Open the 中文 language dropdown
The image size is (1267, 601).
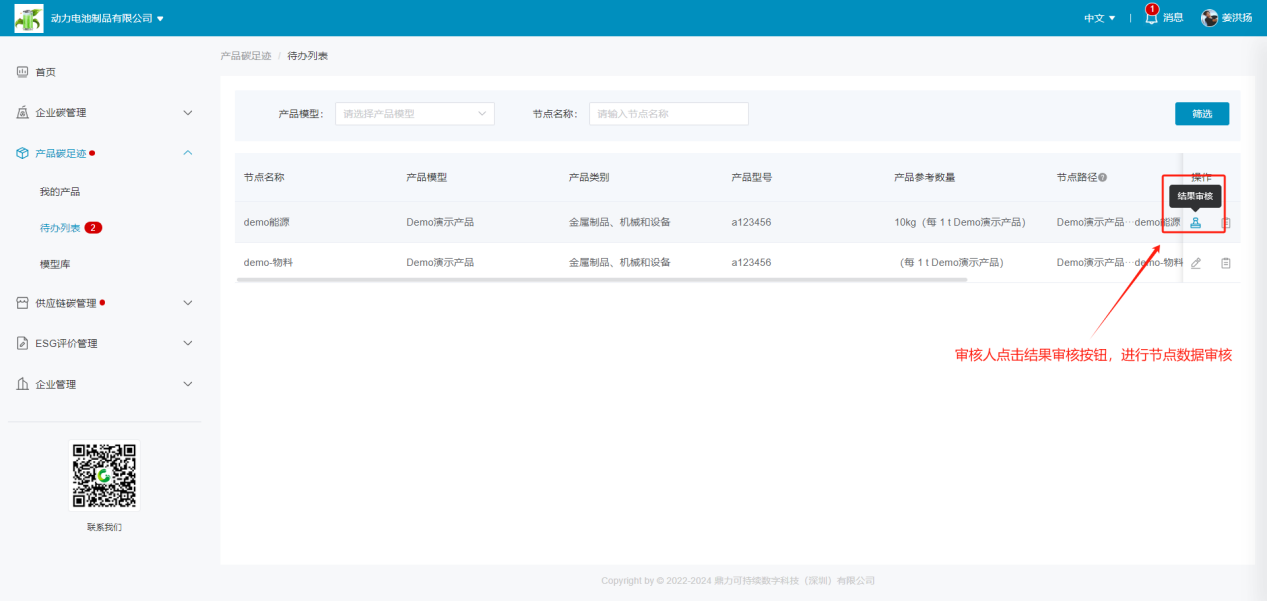(x=1099, y=18)
